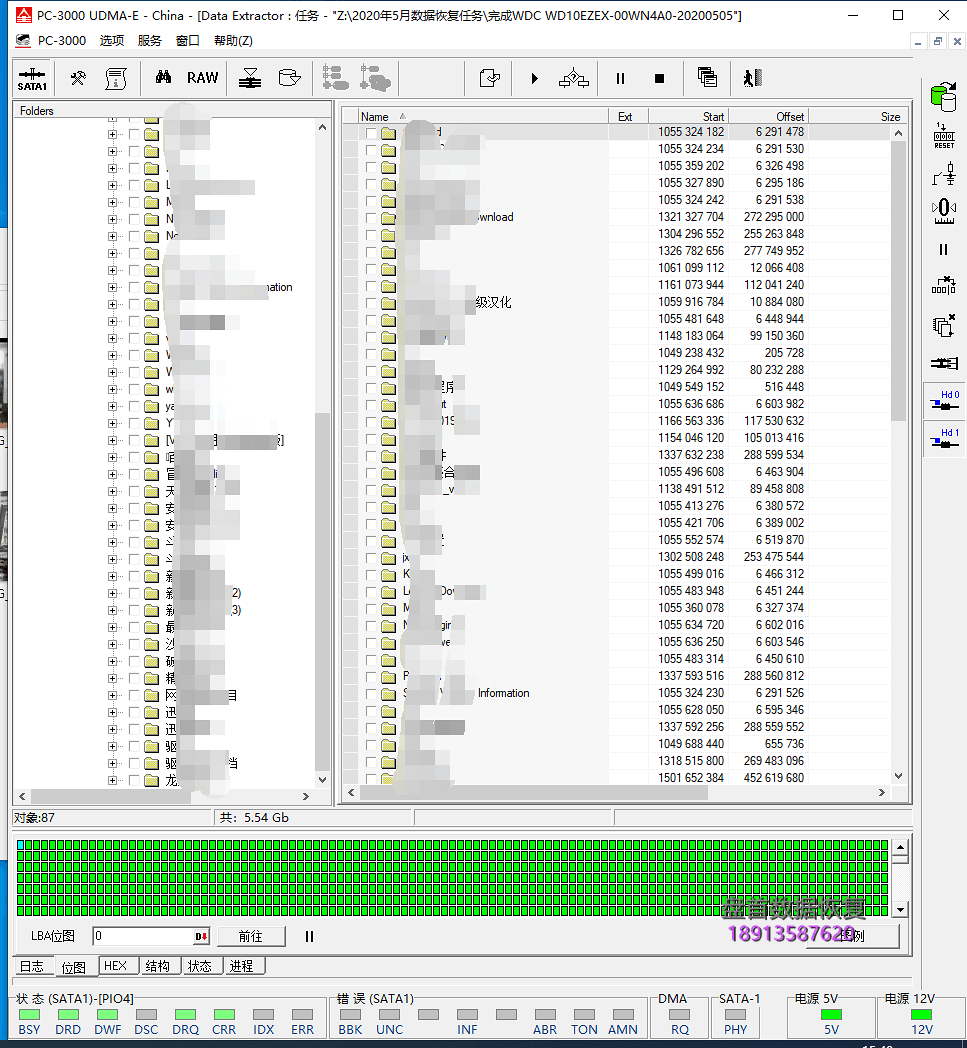
Task: Expand the tree folder starting with '网'
Action: click(112, 695)
